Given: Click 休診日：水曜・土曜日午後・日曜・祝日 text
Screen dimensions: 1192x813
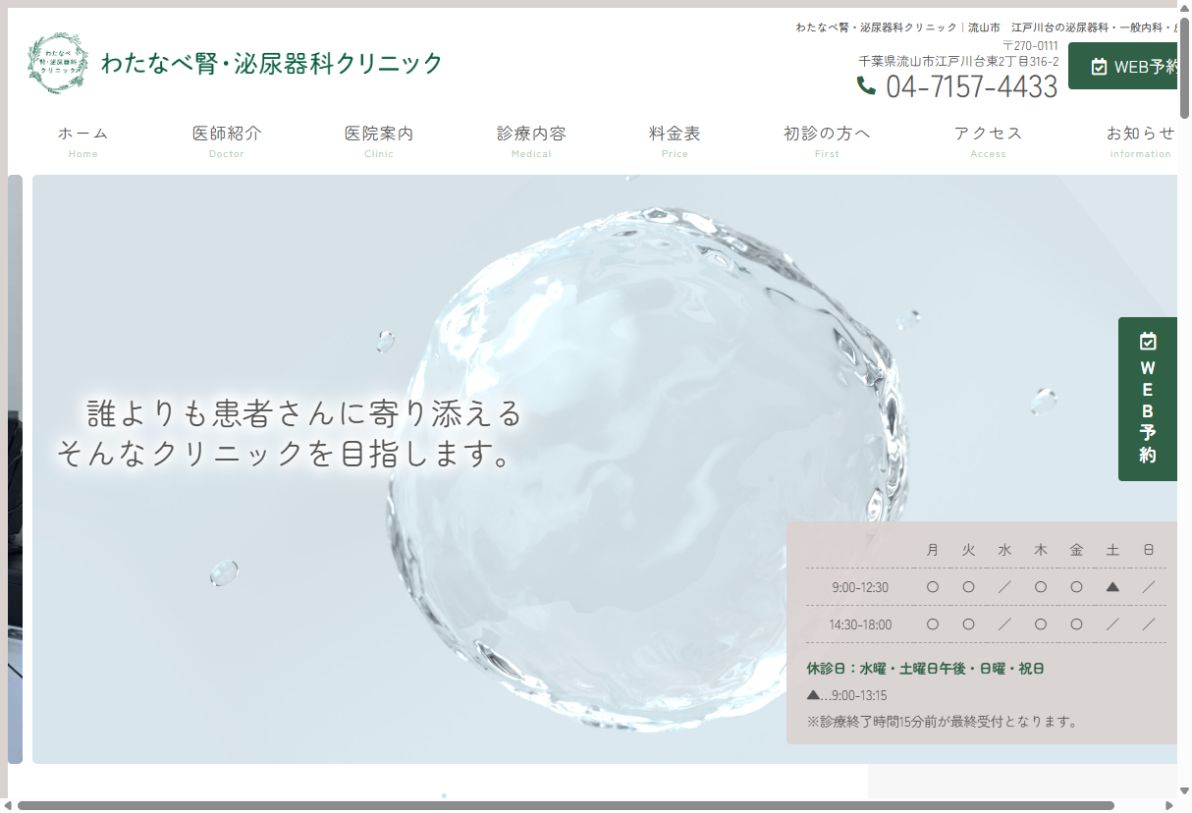Looking at the screenshot, I should 925,669.
